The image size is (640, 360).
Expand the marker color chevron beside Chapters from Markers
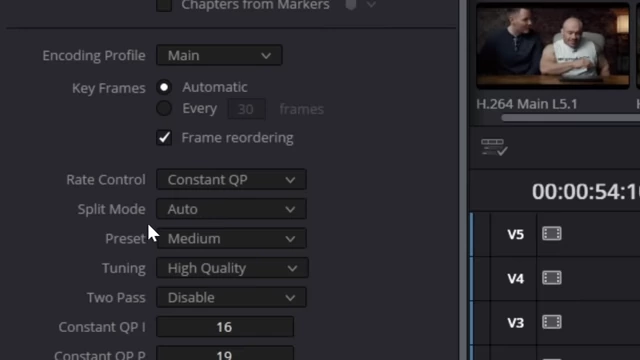(371, 5)
